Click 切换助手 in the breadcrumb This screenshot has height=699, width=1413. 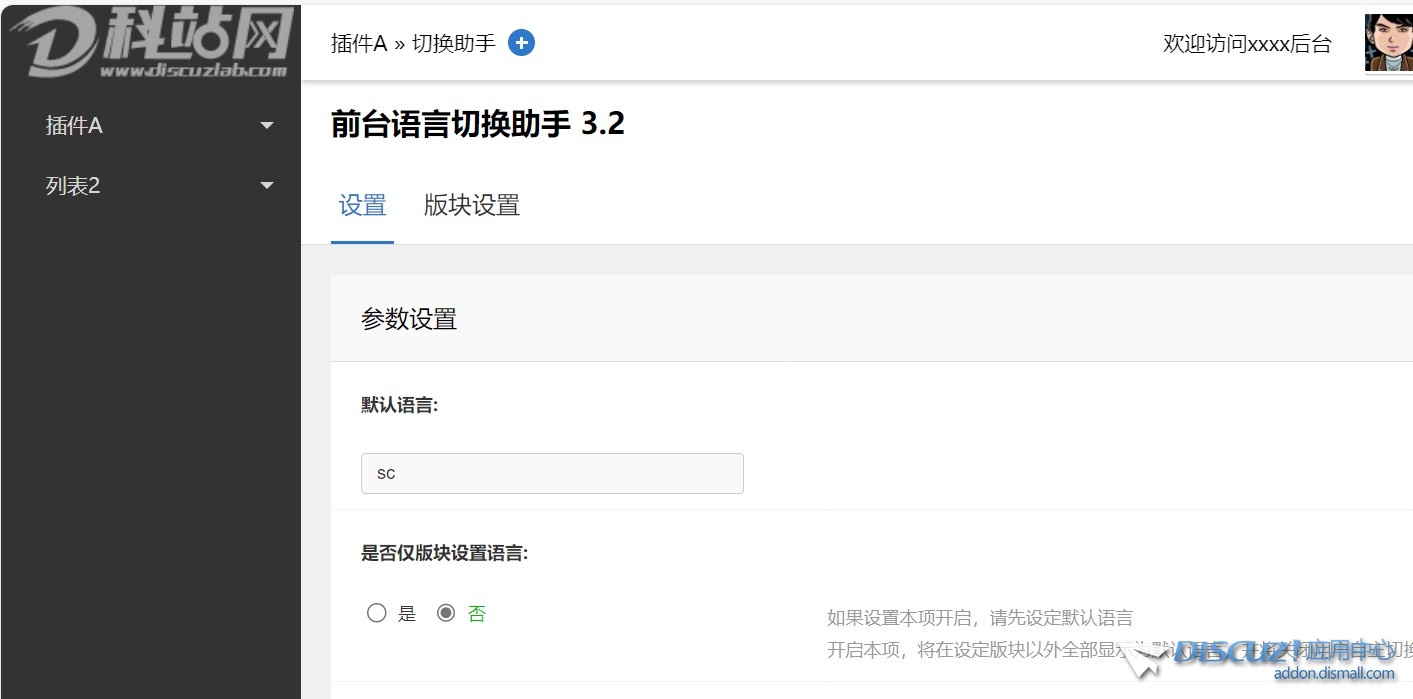454,44
